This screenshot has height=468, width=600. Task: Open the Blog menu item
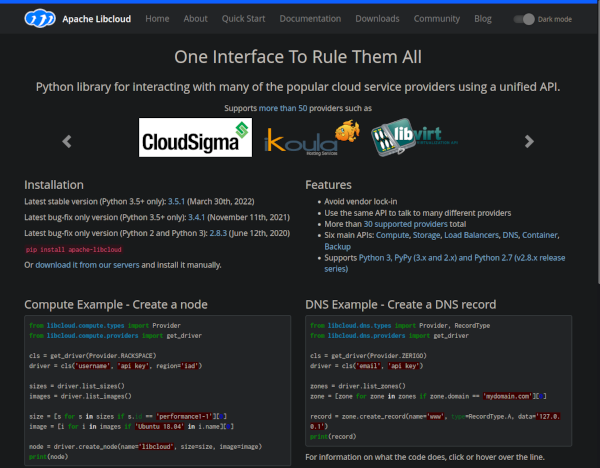(x=483, y=19)
